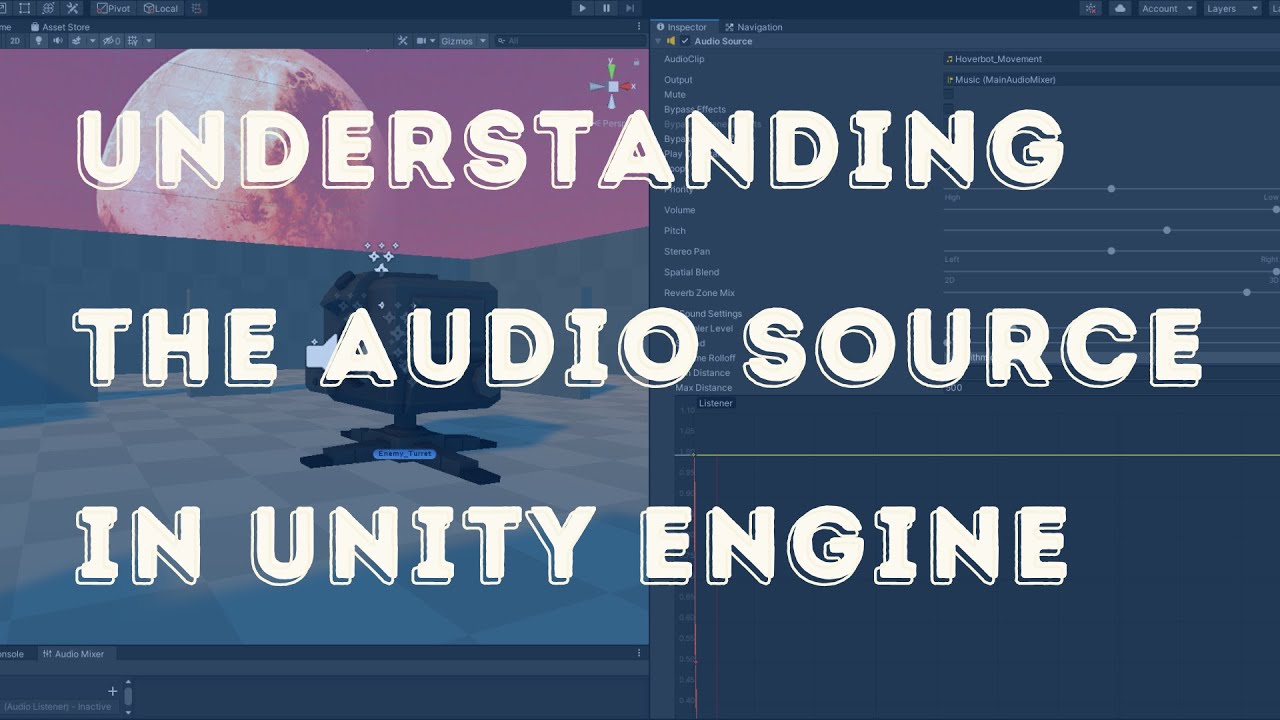This screenshot has height=720, width=1280.
Task: Open the scene effects dropdown arrow
Action: (92, 41)
